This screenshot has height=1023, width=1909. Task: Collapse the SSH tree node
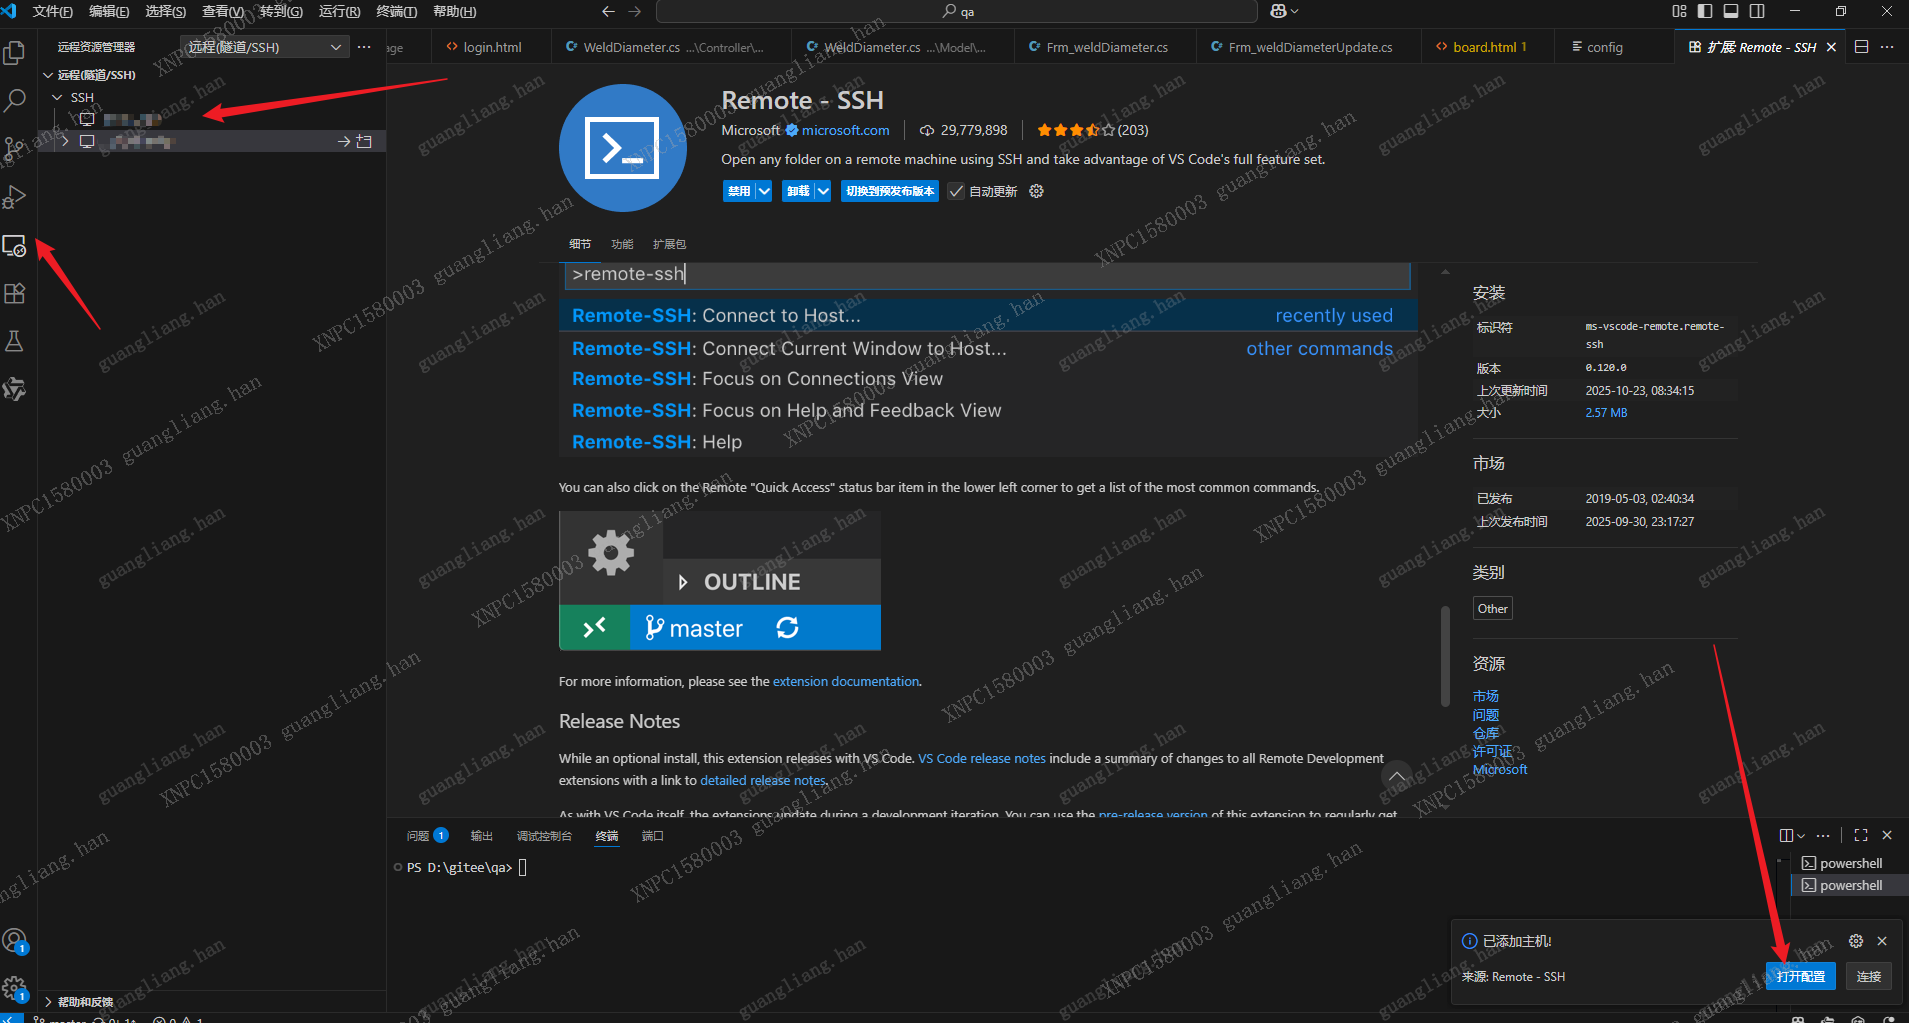tap(57, 98)
